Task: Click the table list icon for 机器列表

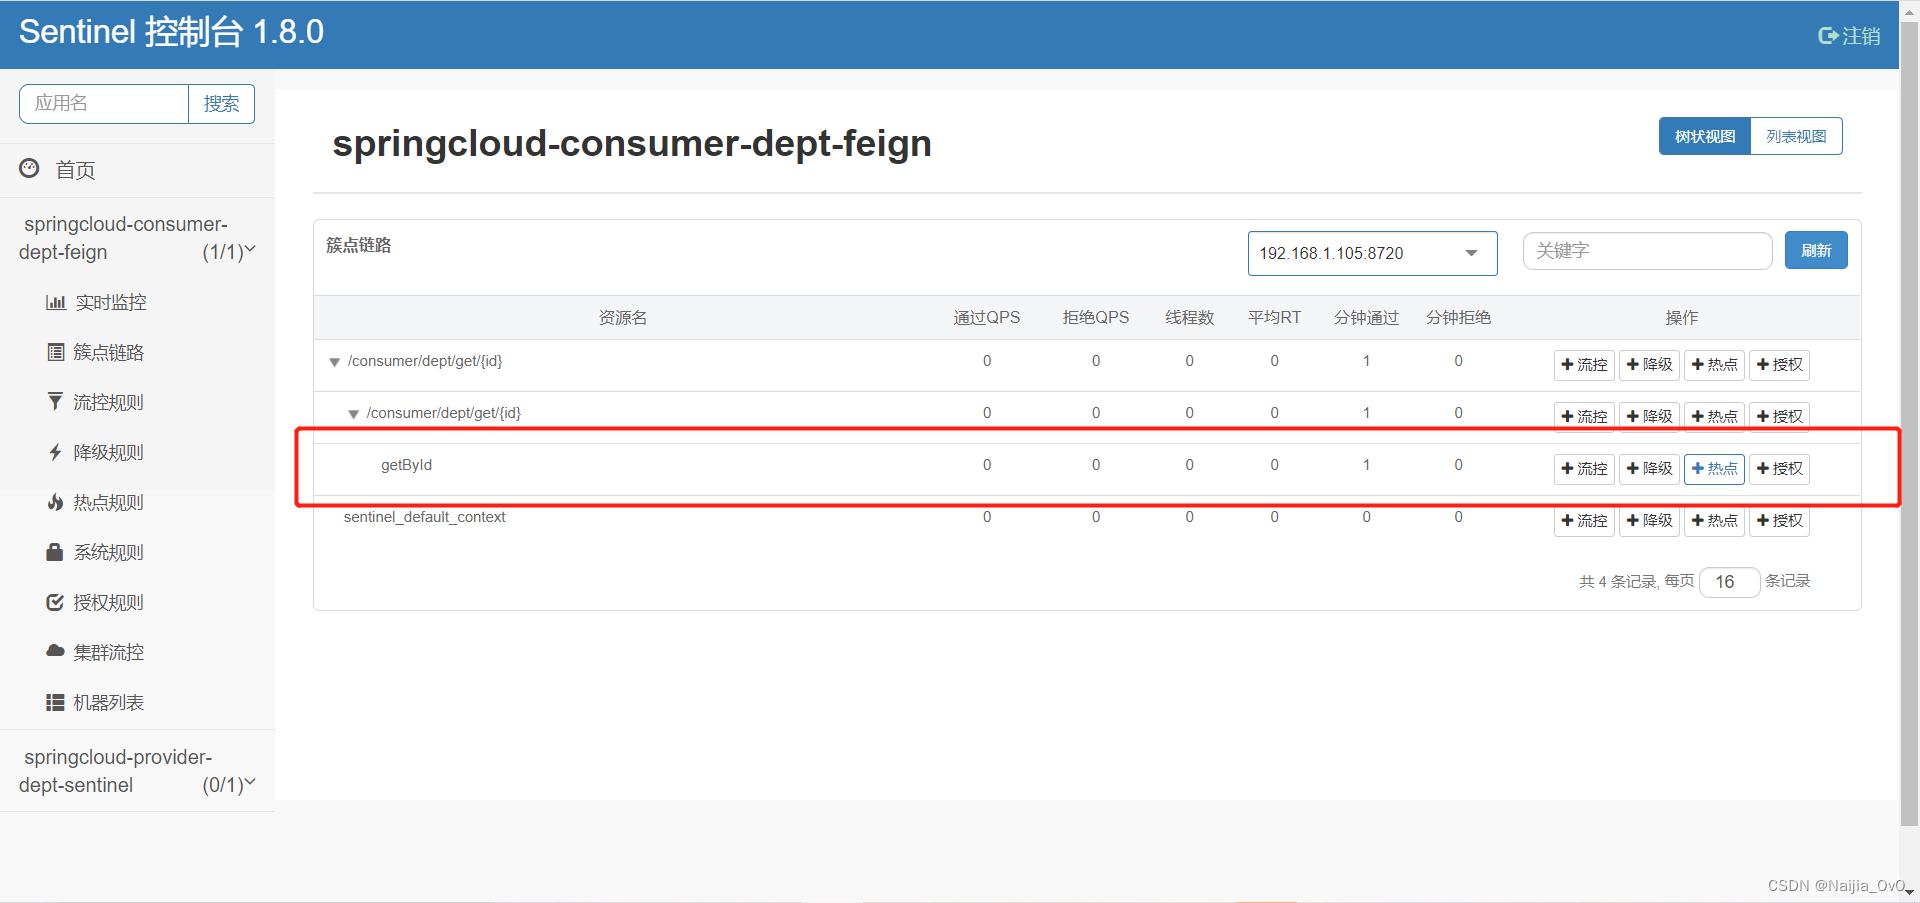Action: pyautogui.click(x=55, y=702)
